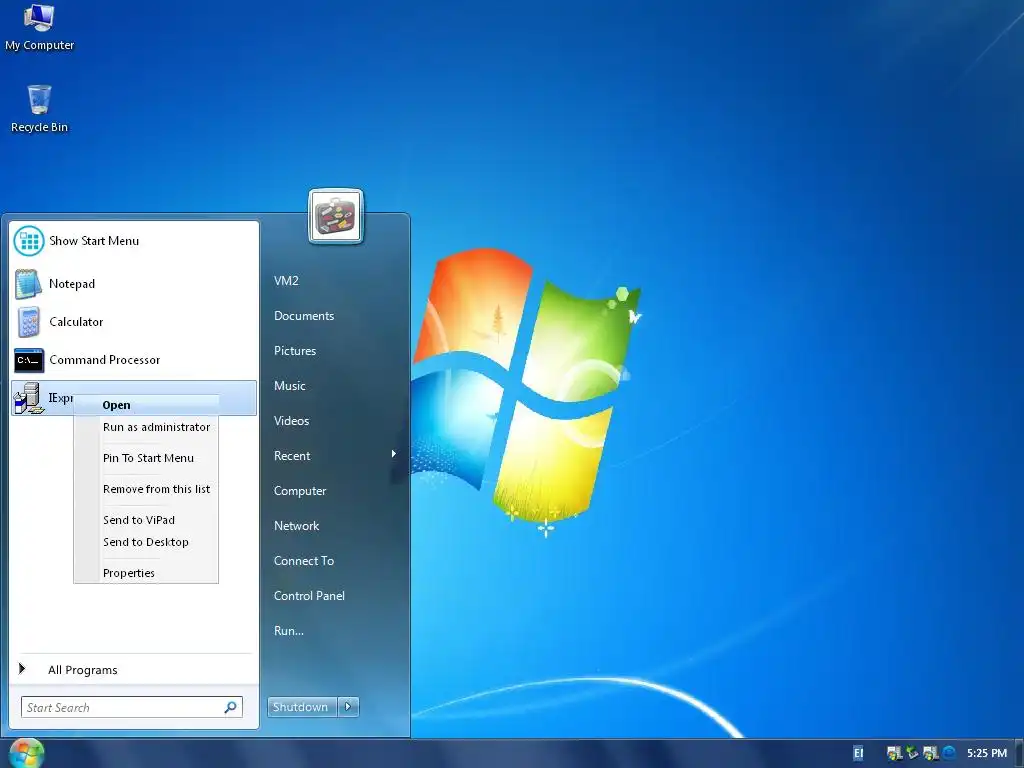Choose Pin To Start Menu
The height and width of the screenshot is (768, 1024).
pyautogui.click(x=146, y=458)
